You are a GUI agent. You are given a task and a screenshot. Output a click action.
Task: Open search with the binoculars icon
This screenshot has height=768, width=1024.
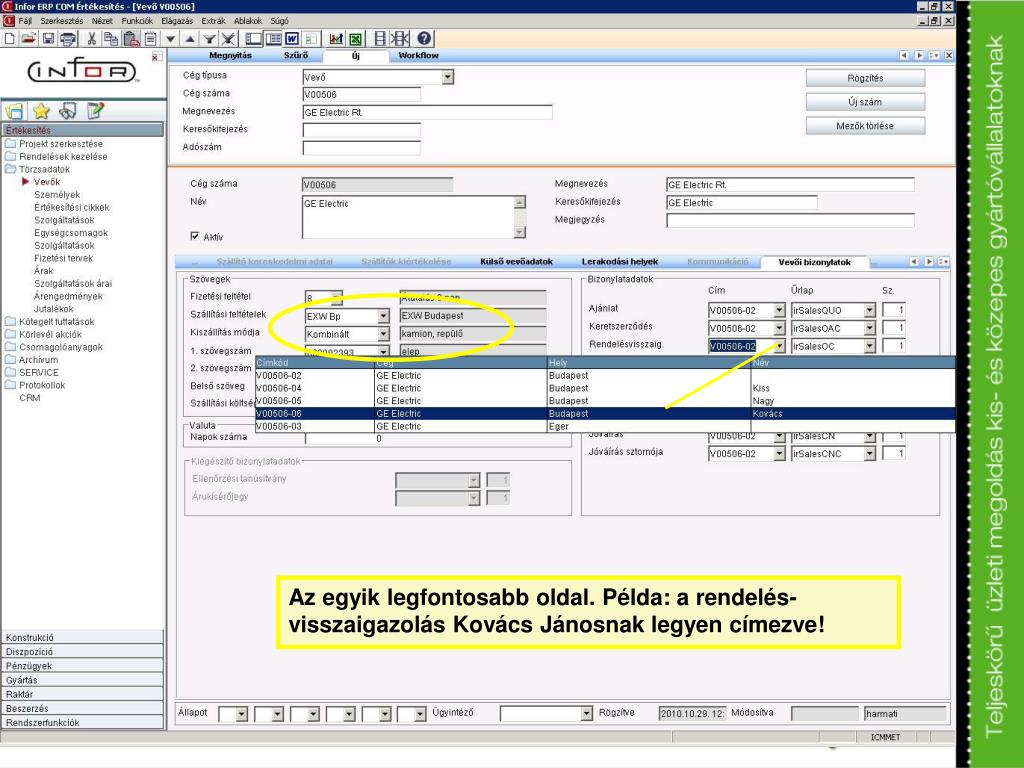pos(68,111)
